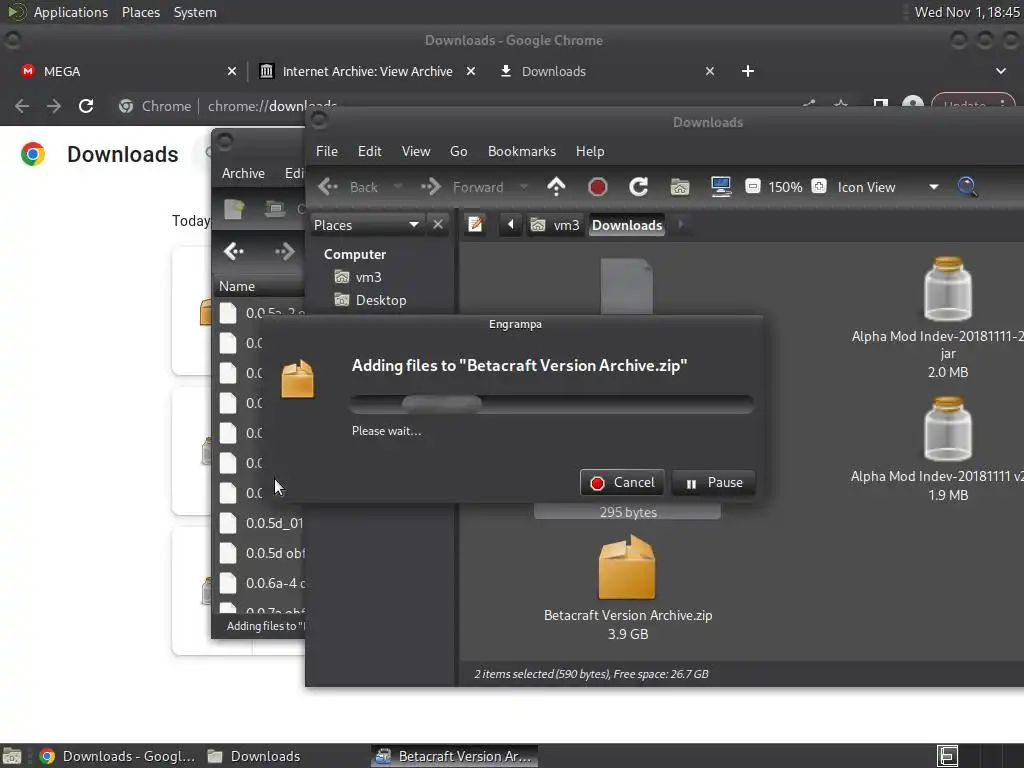The width and height of the screenshot is (1024, 768).
Task: Close the MEGA tab
Action: (232, 71)
